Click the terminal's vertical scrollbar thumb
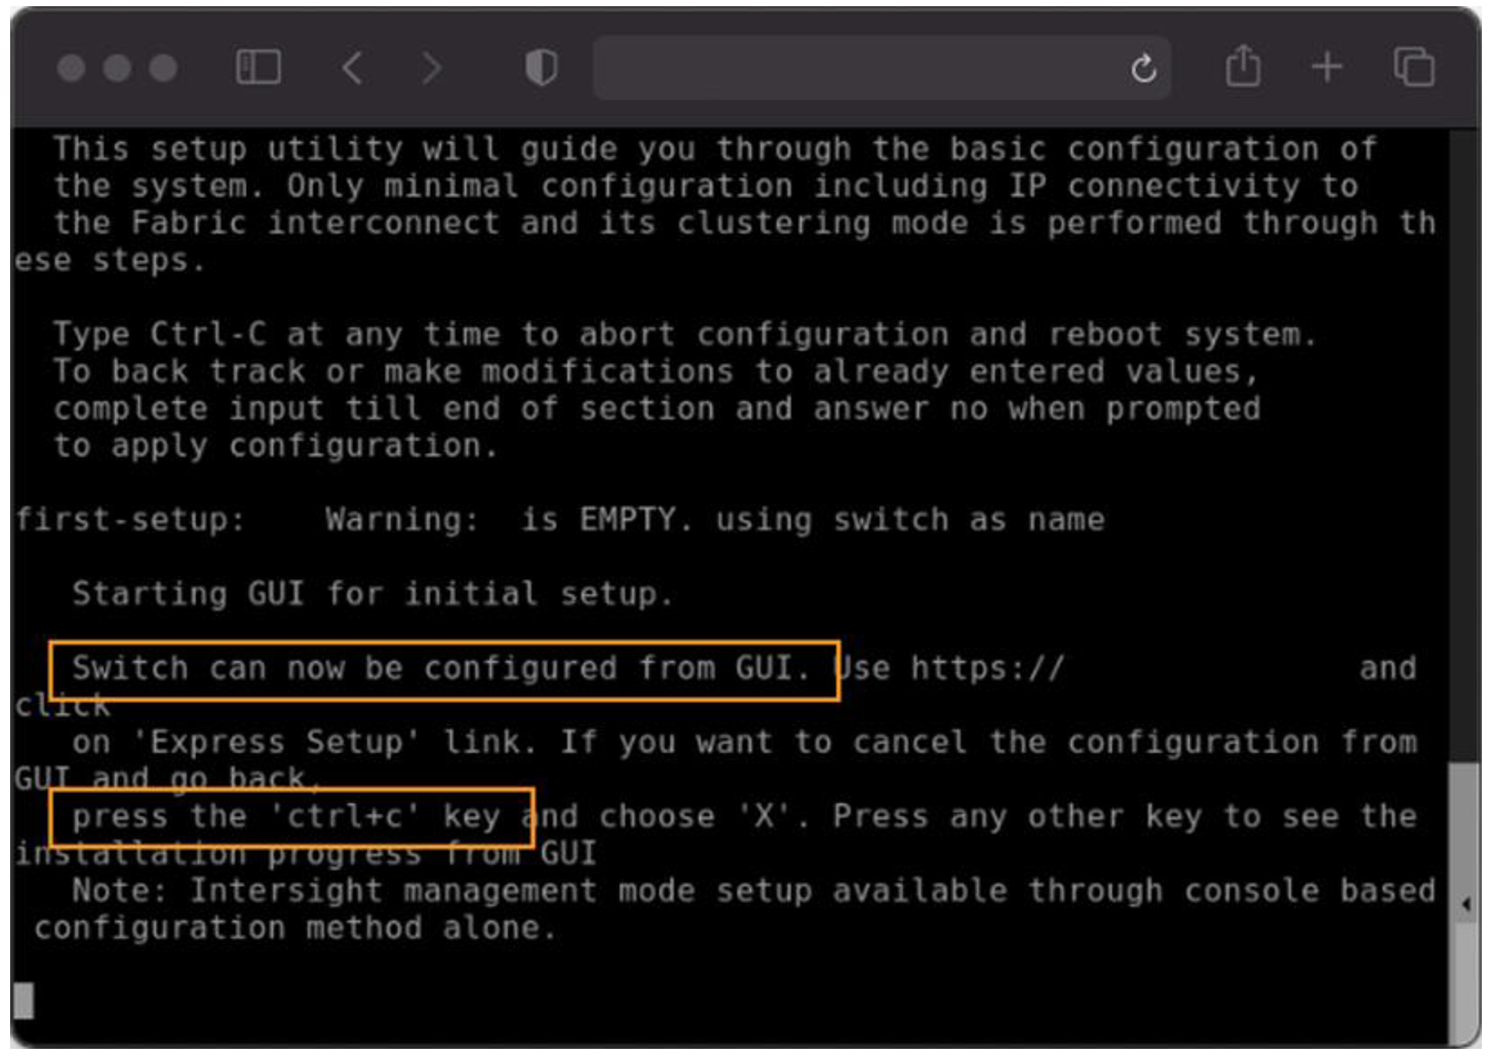The height and width of the screenshot is (1063, 1500). (1464, 905)
